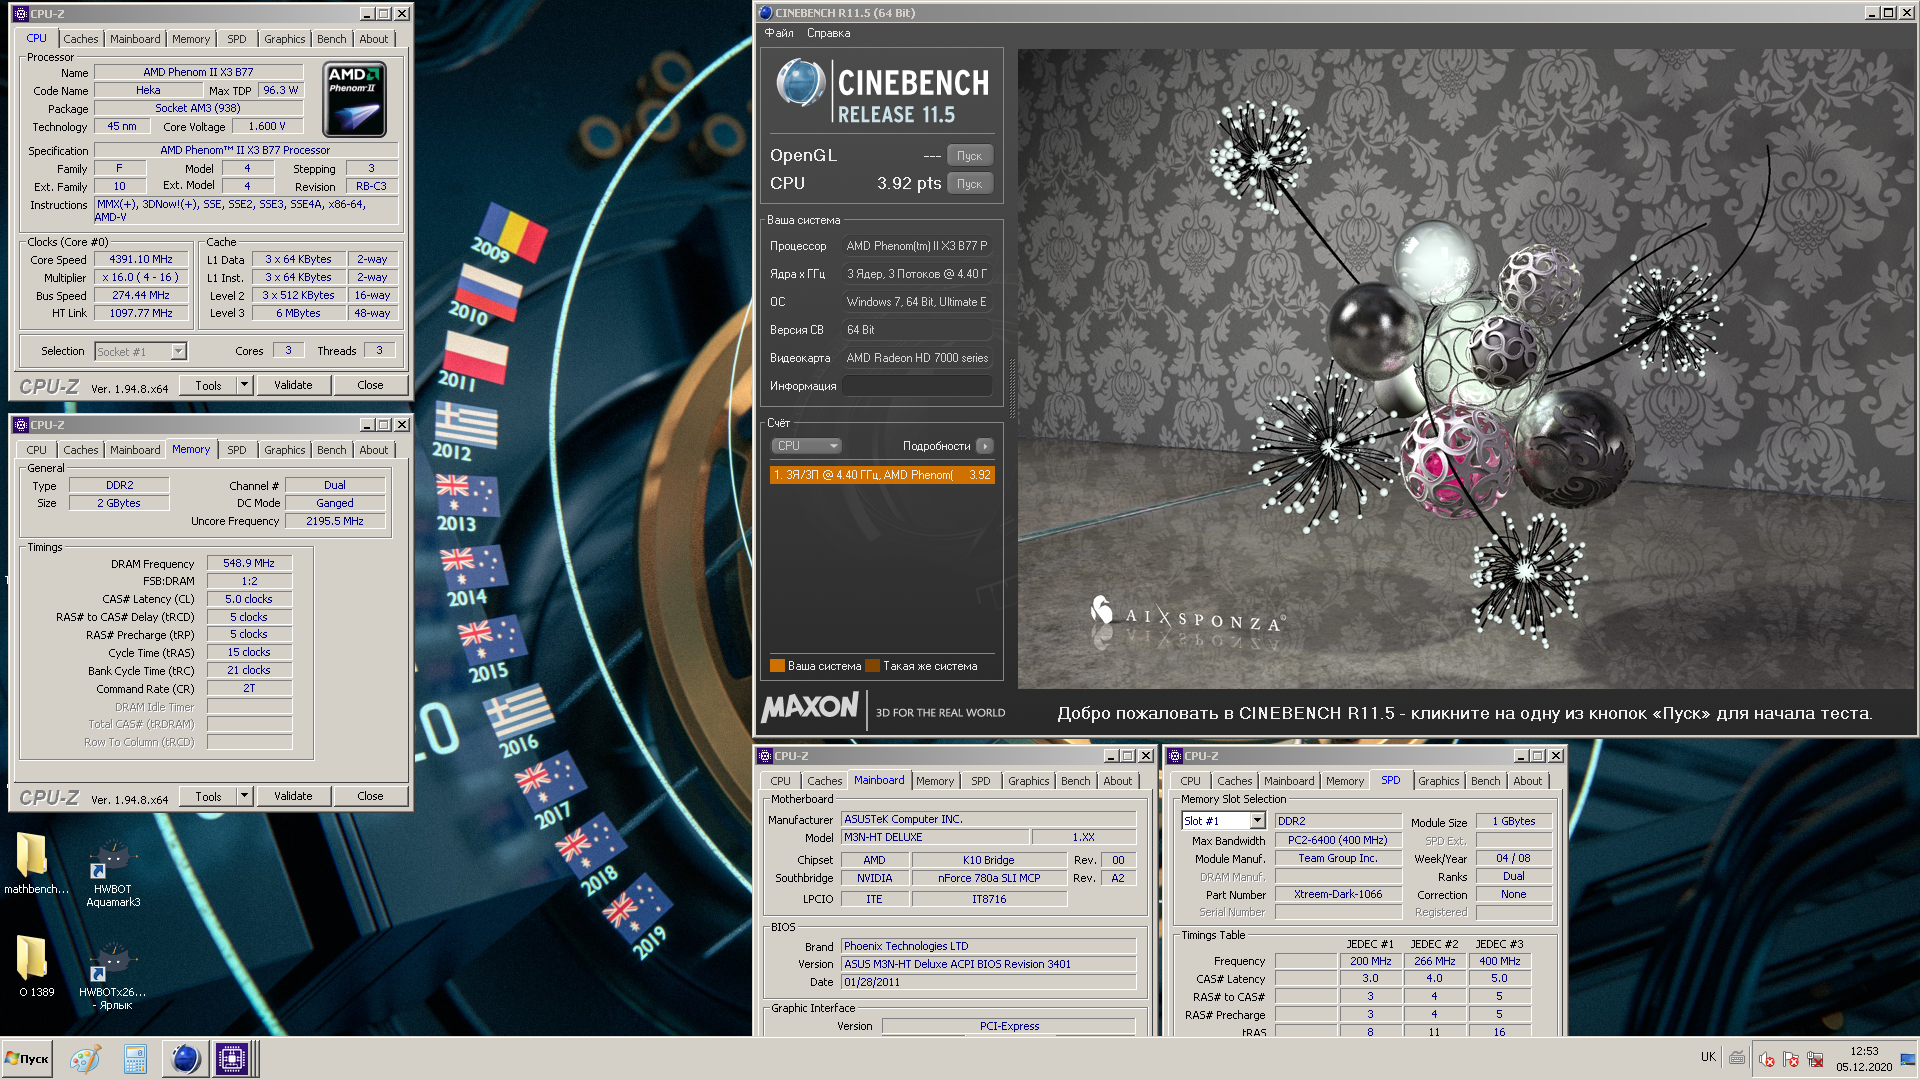Switch to Cinebench via its taskbar icon
The height and width of the screenshot is (1080, 1920).
coord(185,1059)
